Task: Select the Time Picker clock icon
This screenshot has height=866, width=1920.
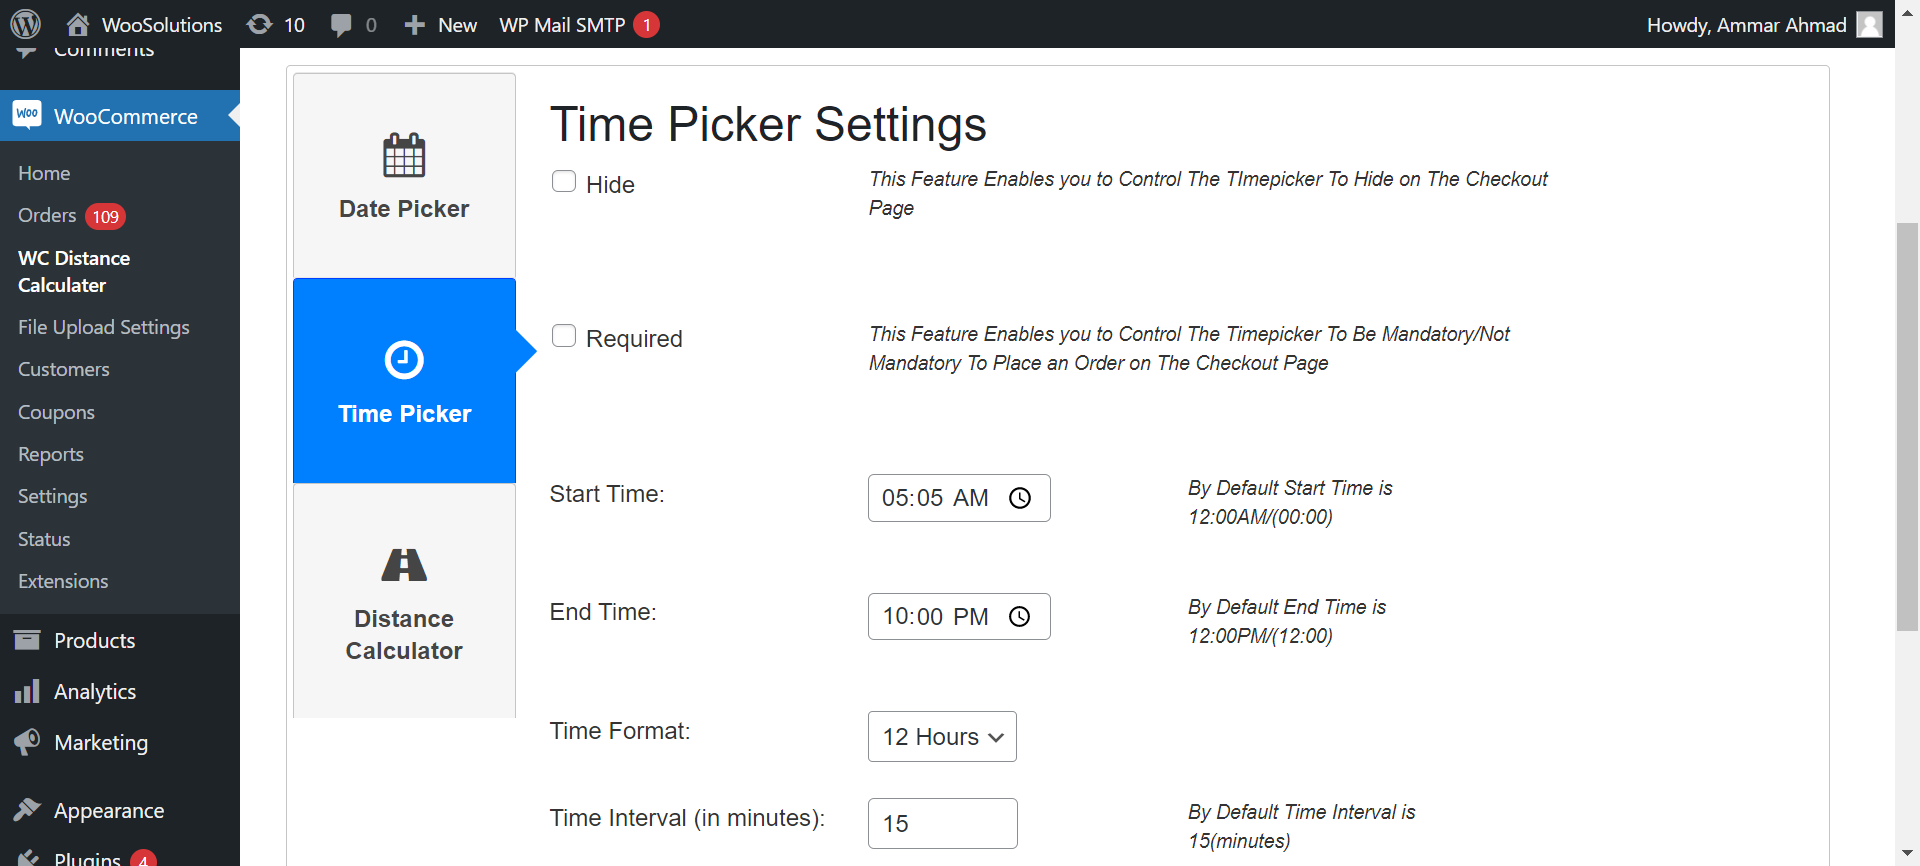Action: pyautogui.click(x=403, y=360)
